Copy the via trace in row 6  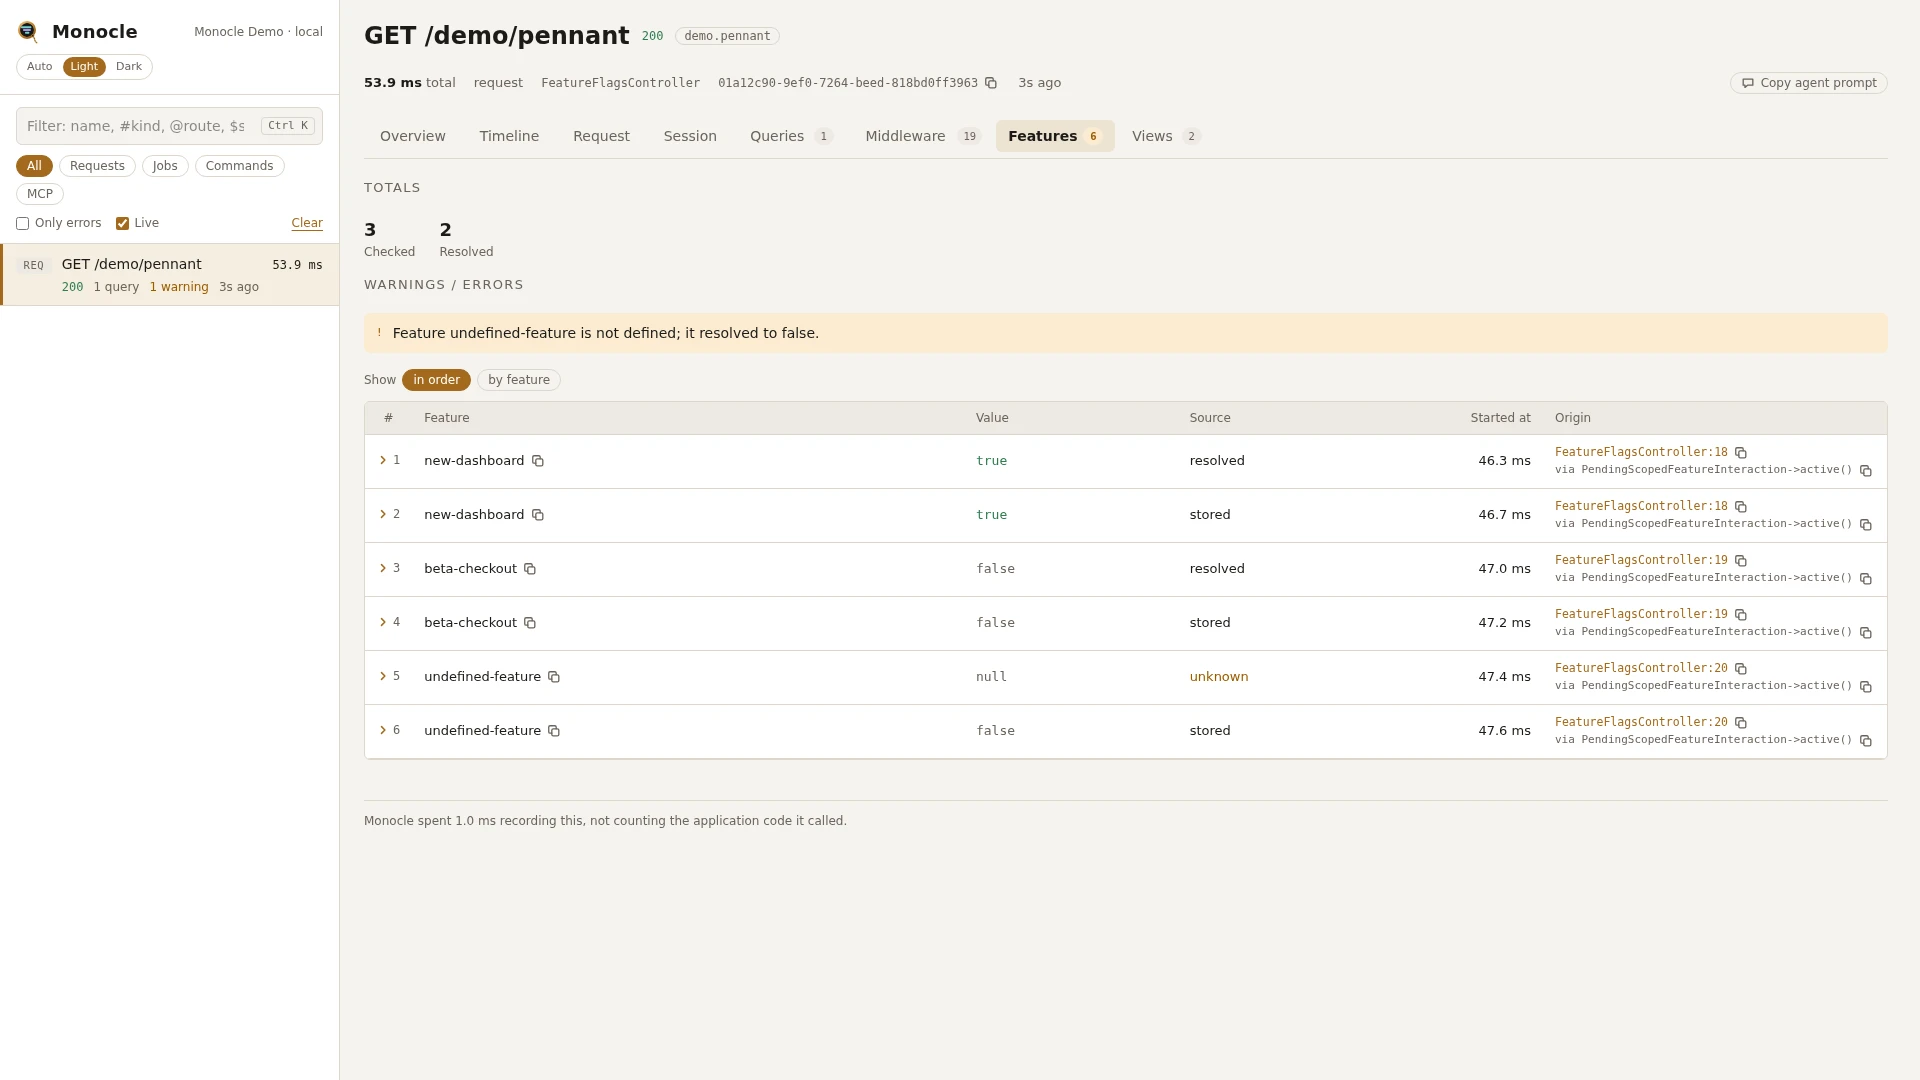pyautogui.click(x=1866, y=741)
